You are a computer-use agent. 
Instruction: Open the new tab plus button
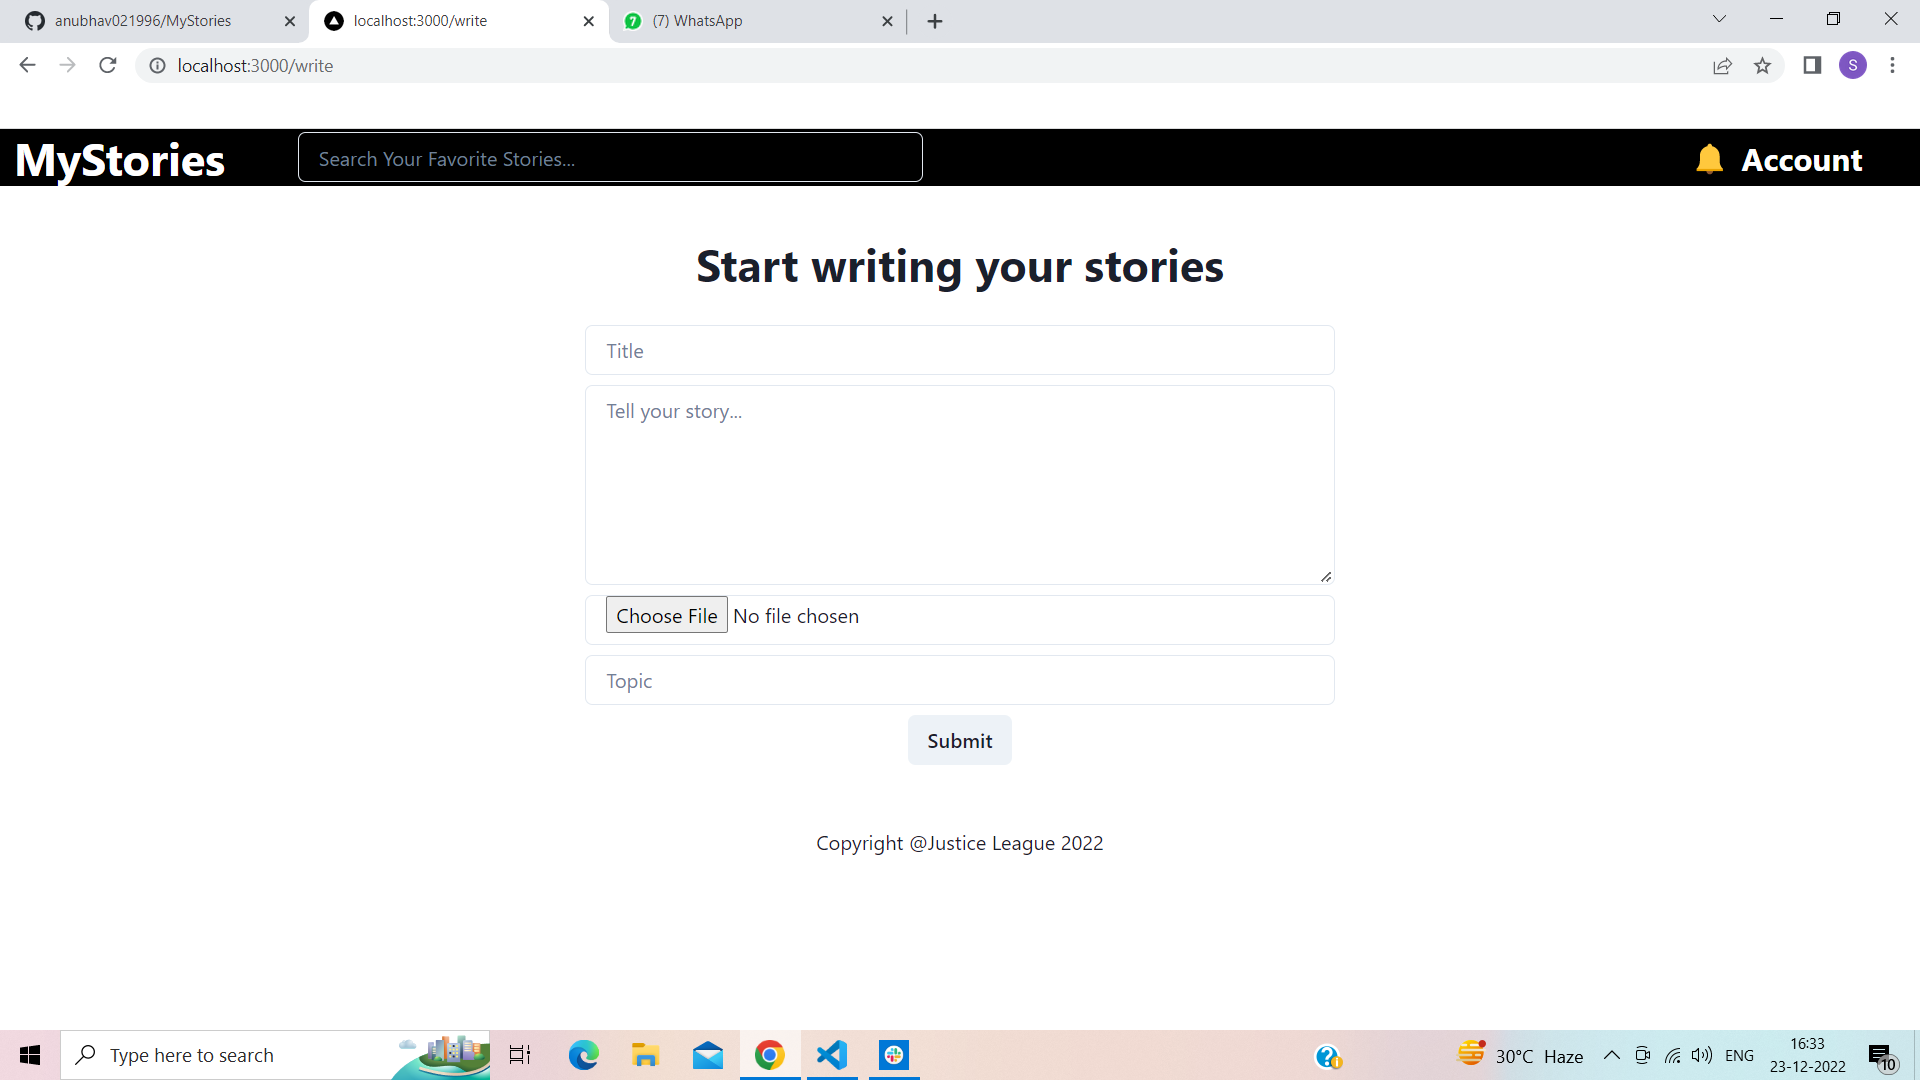click(934, 20)
